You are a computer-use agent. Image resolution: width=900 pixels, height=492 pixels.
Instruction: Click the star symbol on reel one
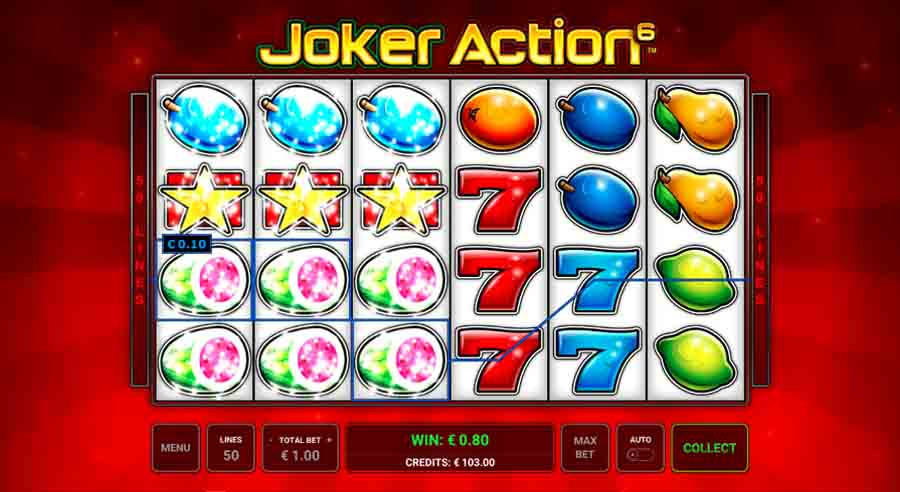(x=204, y=199)
